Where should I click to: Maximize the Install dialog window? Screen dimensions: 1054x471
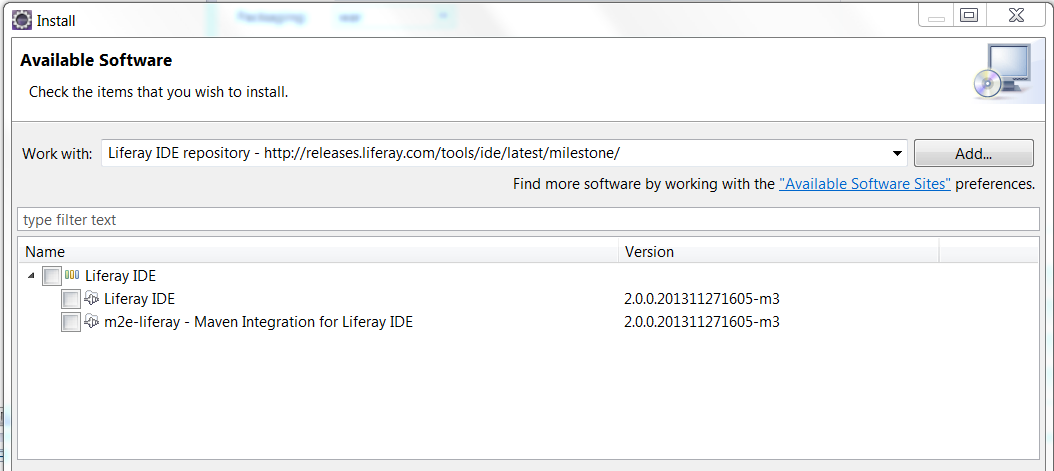[x=969, y=15]
